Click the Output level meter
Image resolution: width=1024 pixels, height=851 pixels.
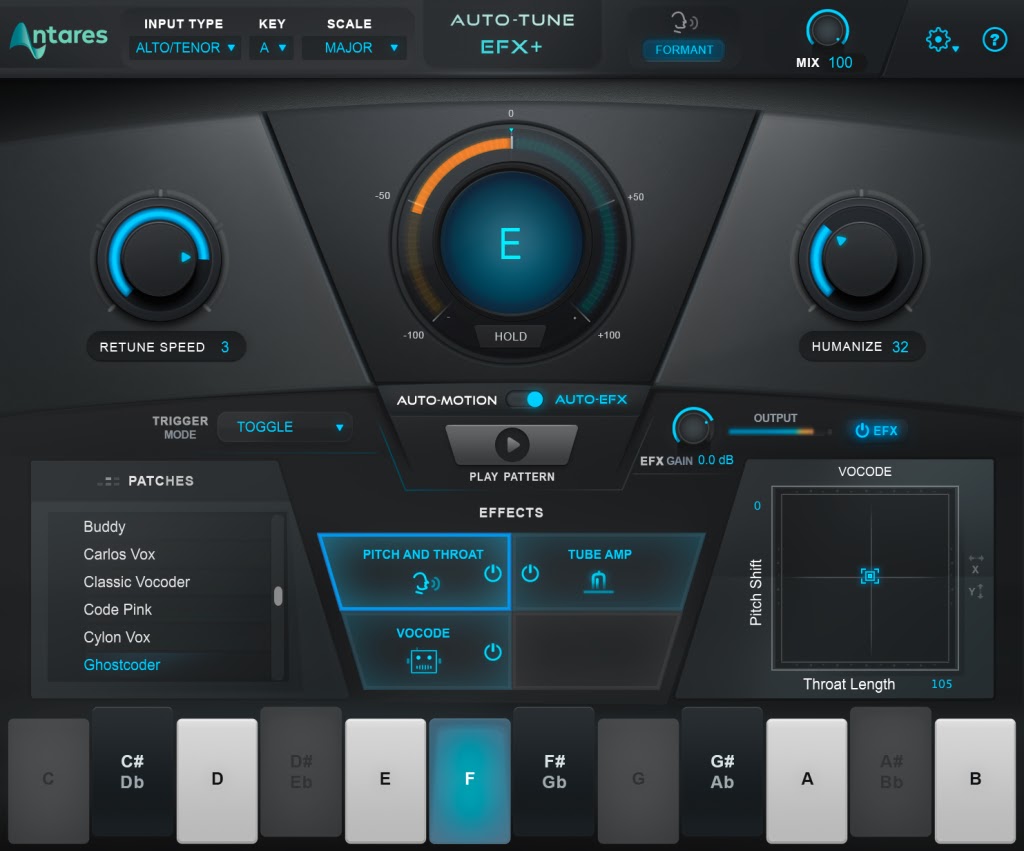pos(780,432)
